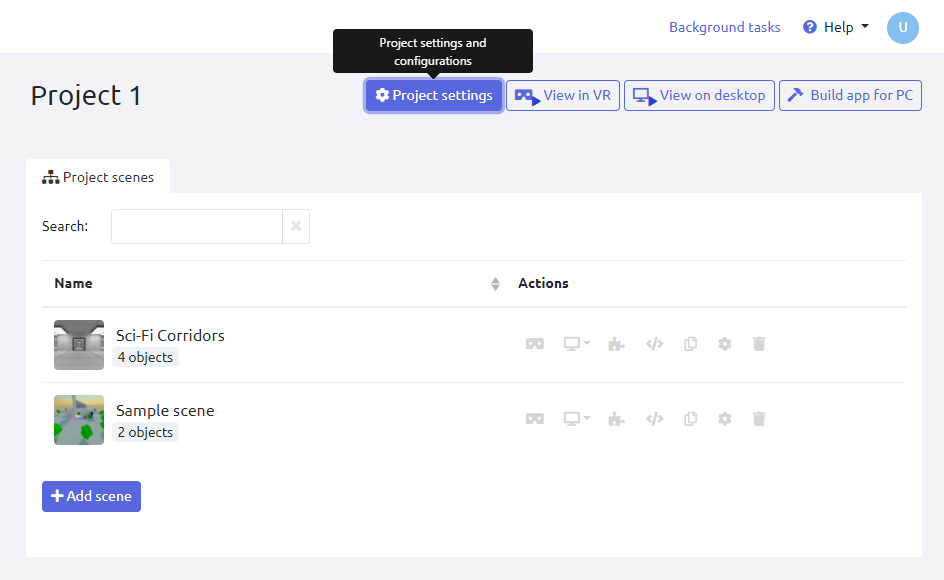This screenshot has width=944, height=580.
Task: Expand desktop view dropdown for Sci-Fi Corridors
Action: click(576, 344)
